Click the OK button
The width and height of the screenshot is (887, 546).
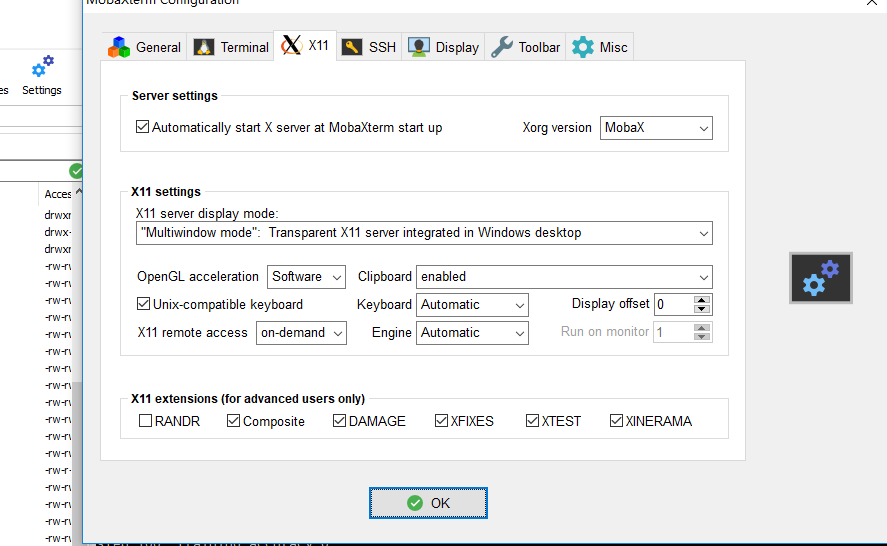click(428, 503)
